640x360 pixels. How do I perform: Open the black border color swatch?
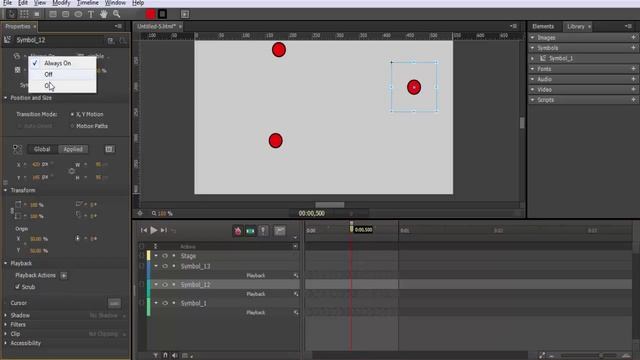coord(162,14)
